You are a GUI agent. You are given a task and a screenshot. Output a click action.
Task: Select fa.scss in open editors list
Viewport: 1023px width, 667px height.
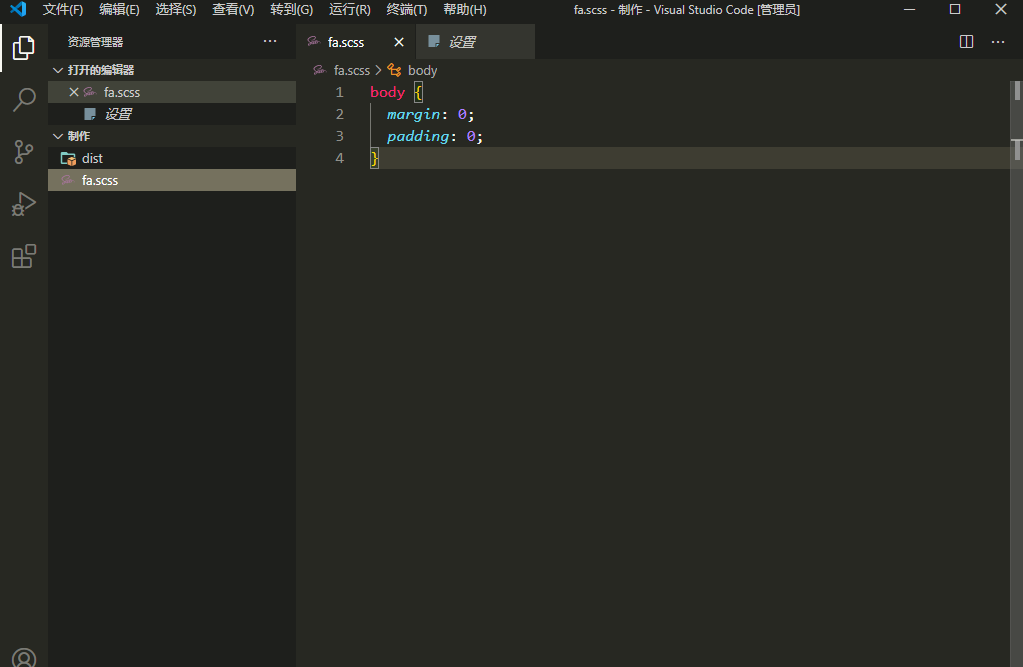172,92
